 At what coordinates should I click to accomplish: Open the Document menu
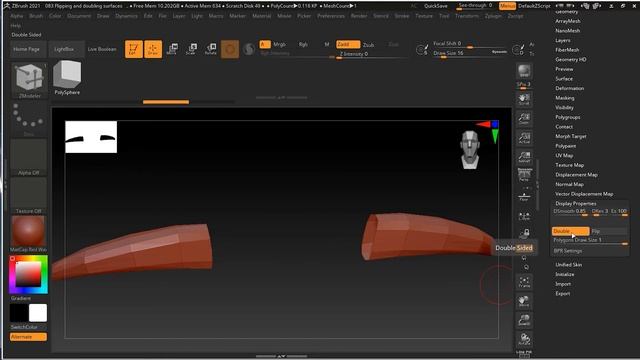[x=79, y=16]
